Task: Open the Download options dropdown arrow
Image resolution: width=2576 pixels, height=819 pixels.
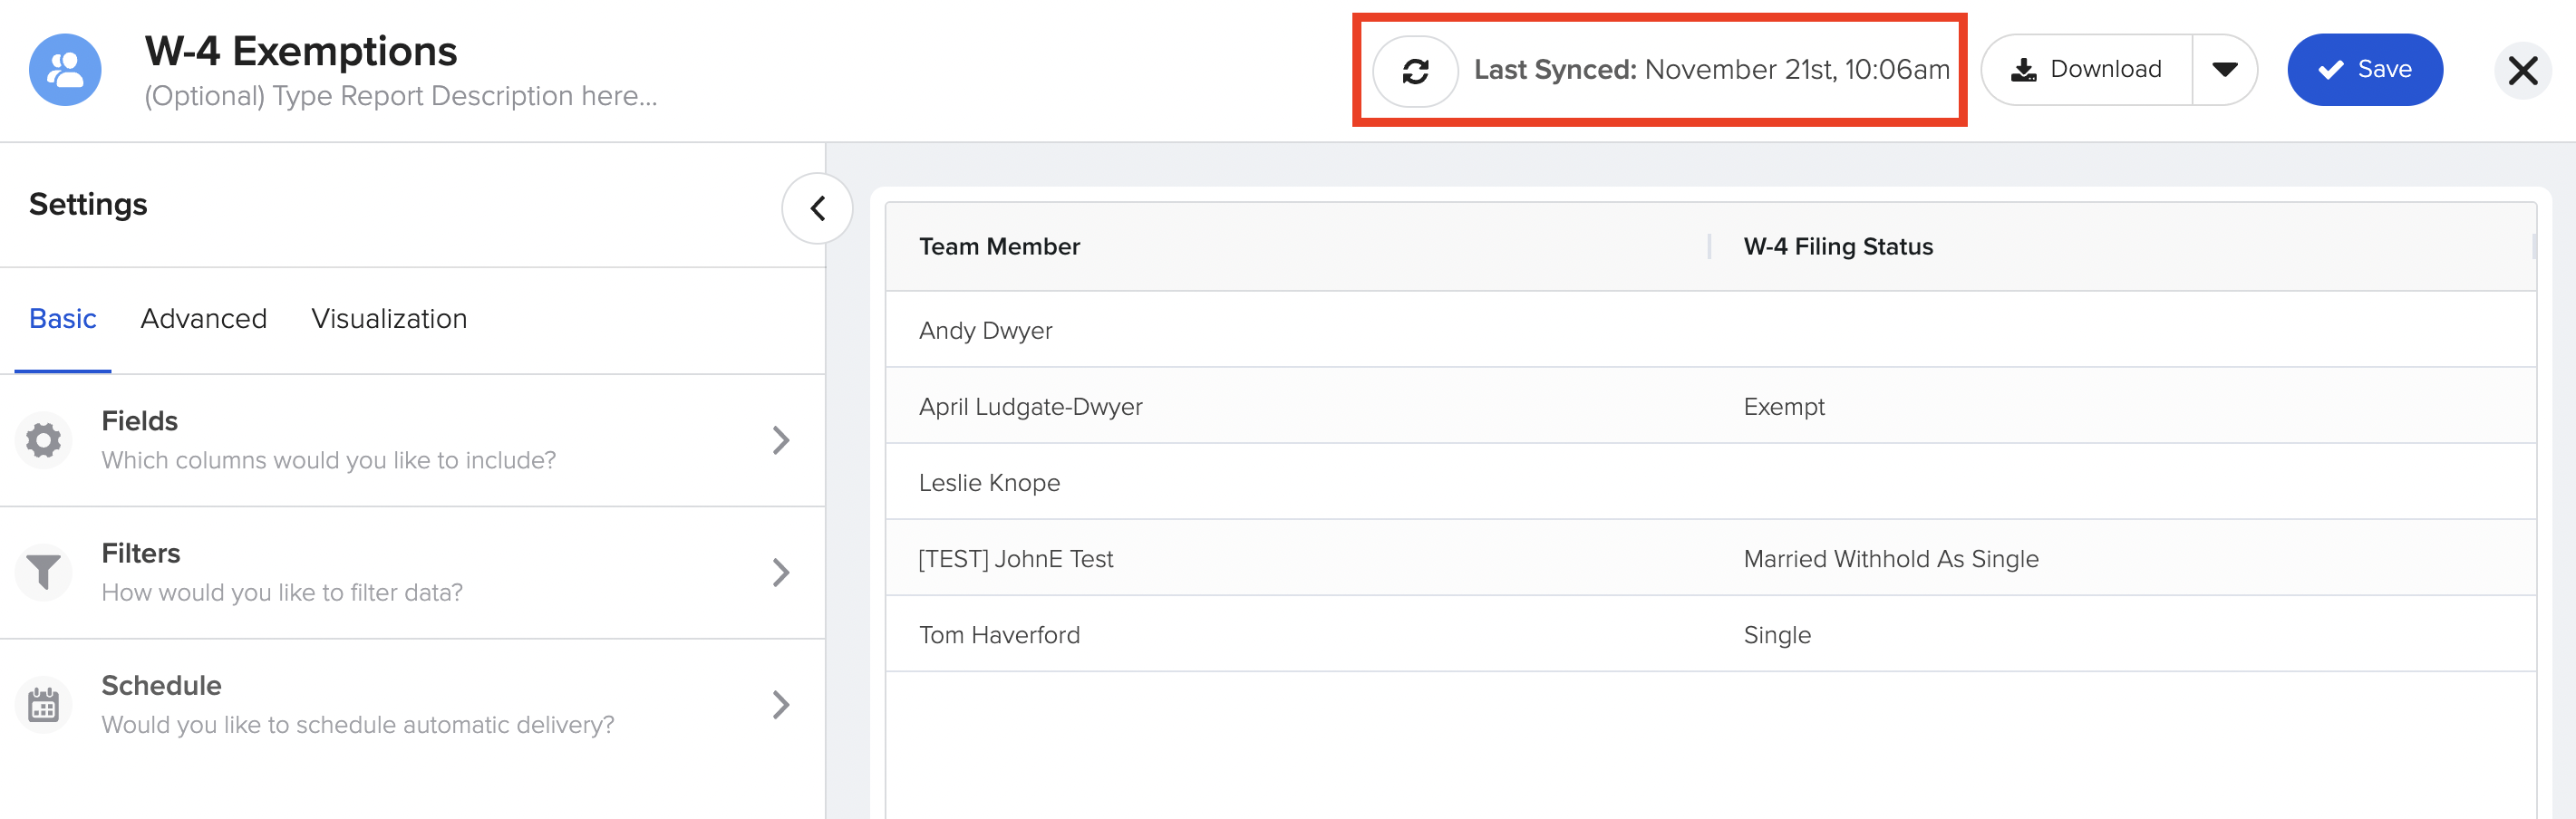Action: point(2224,70)
